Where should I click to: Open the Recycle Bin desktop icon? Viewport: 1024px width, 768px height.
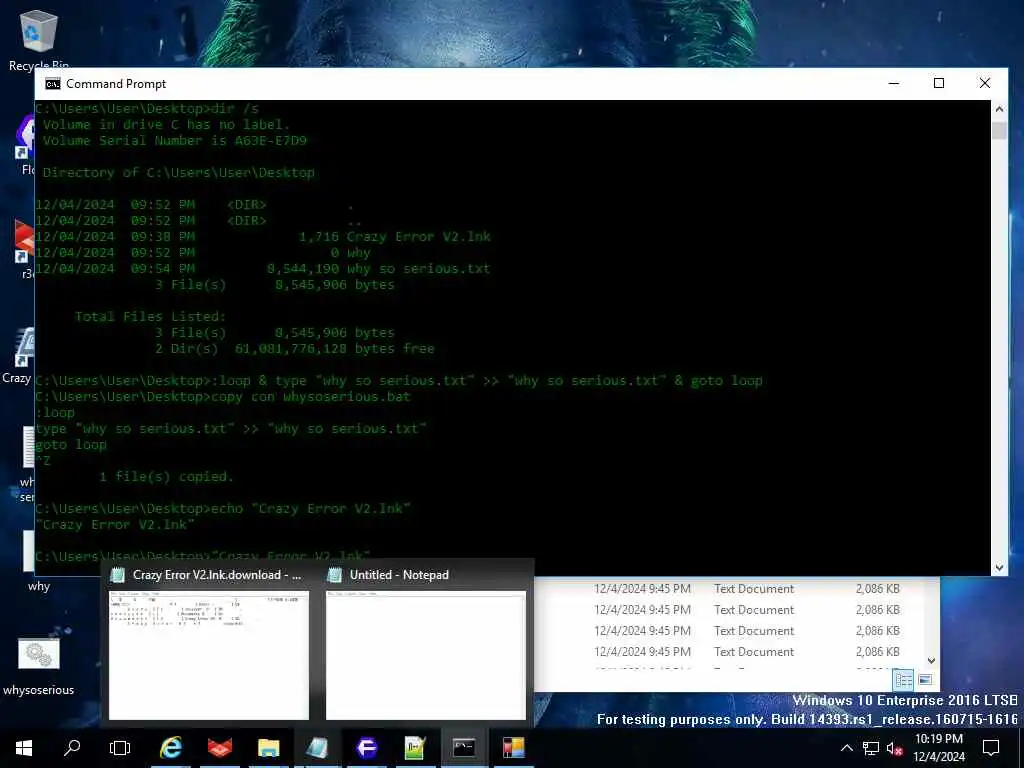[39, 39]
